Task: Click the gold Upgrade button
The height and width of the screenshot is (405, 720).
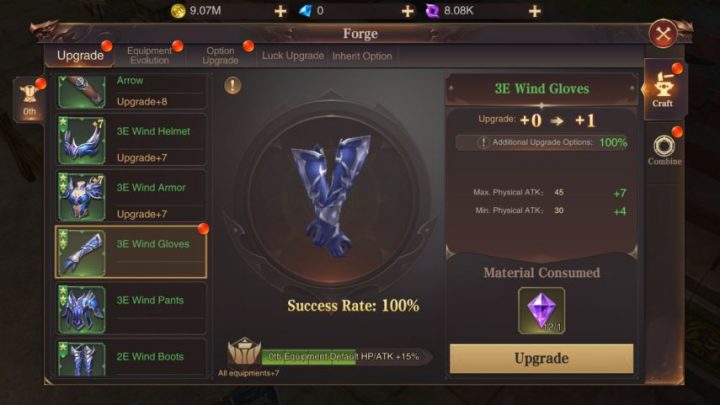Action: [x=541, y=358]
